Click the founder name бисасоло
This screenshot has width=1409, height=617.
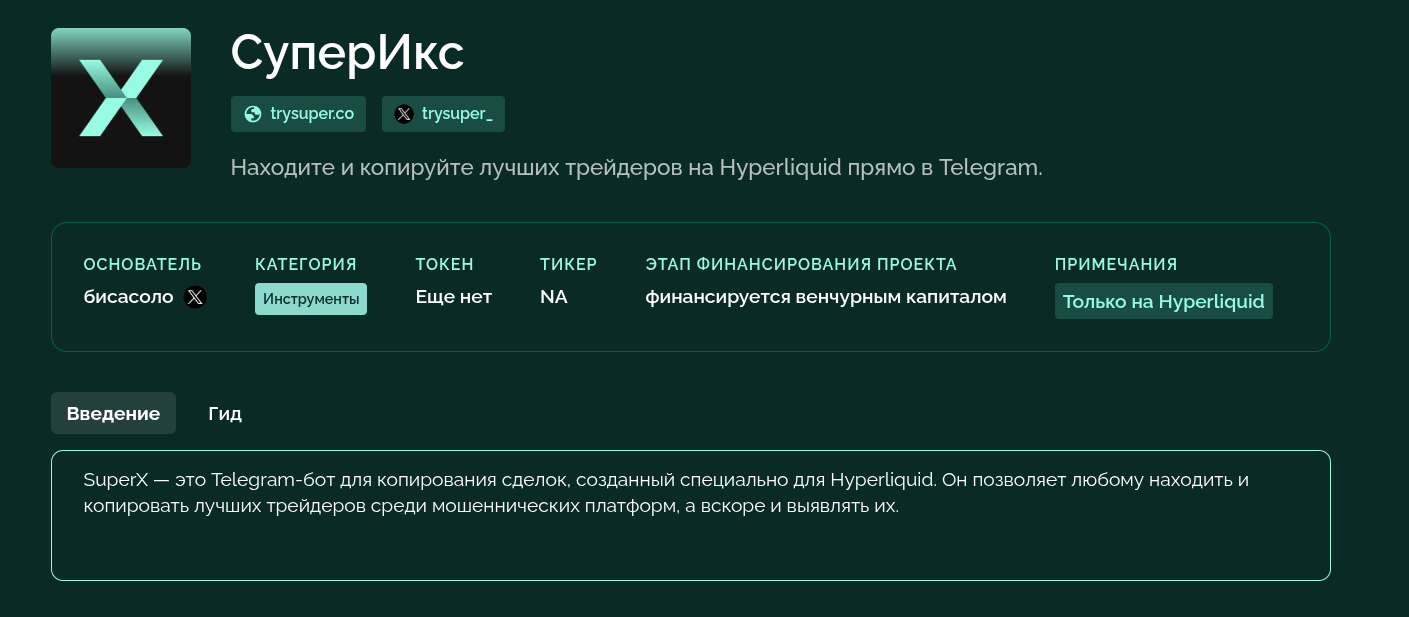(x=129, y=297)
